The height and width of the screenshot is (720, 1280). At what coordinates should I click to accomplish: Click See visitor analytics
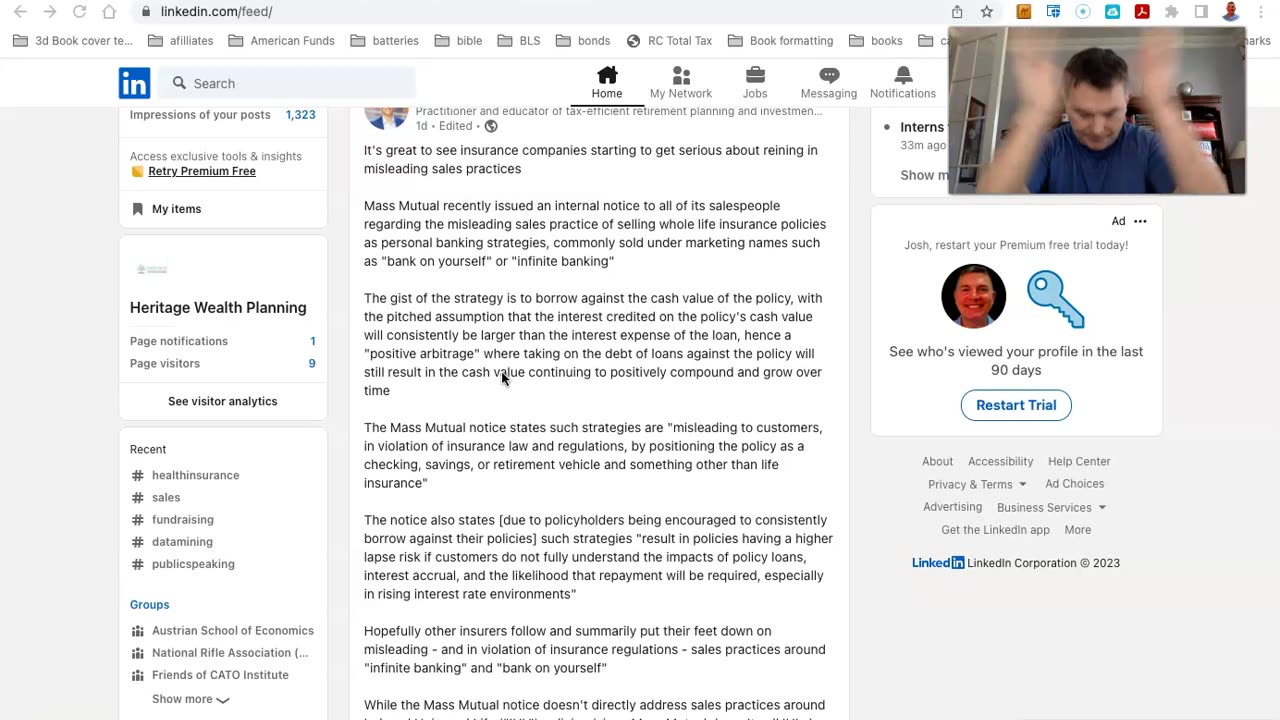(223, 401)
